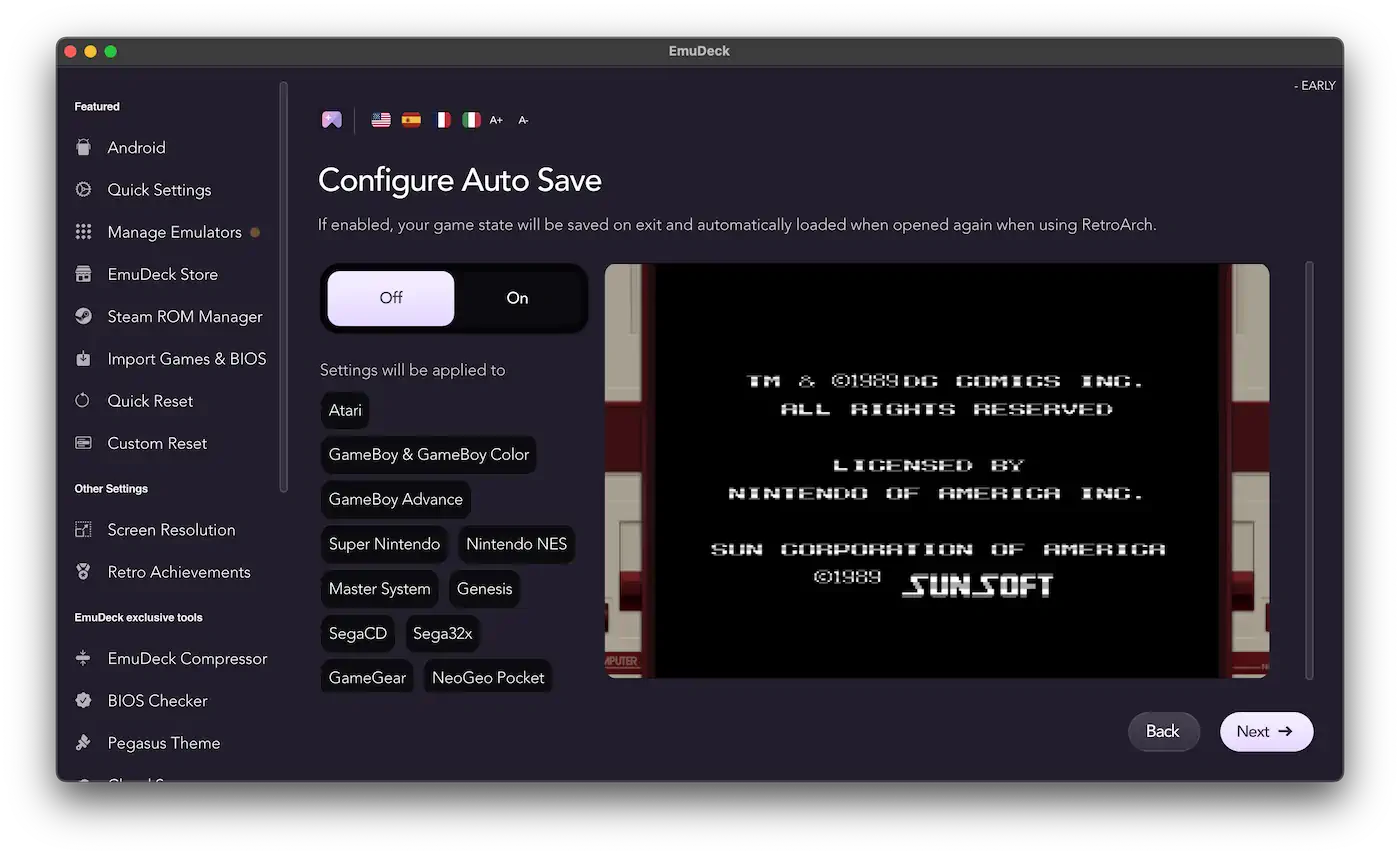Click the Settings will be applied to text
The image size is (1400, 856).
(412, 370)
